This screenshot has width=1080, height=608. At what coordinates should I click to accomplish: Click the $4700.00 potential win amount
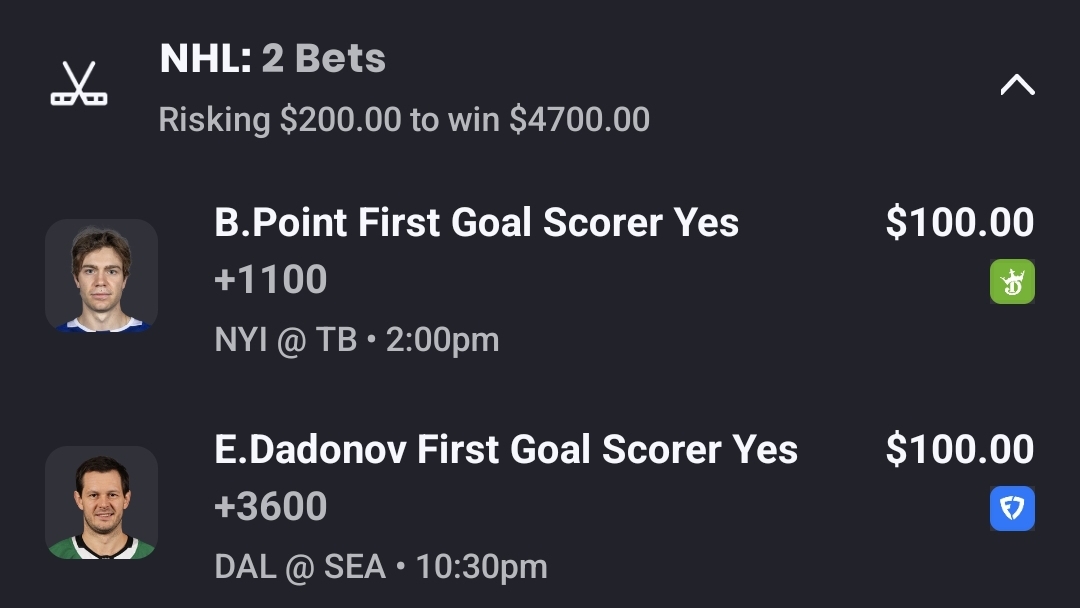pos(579,120)
